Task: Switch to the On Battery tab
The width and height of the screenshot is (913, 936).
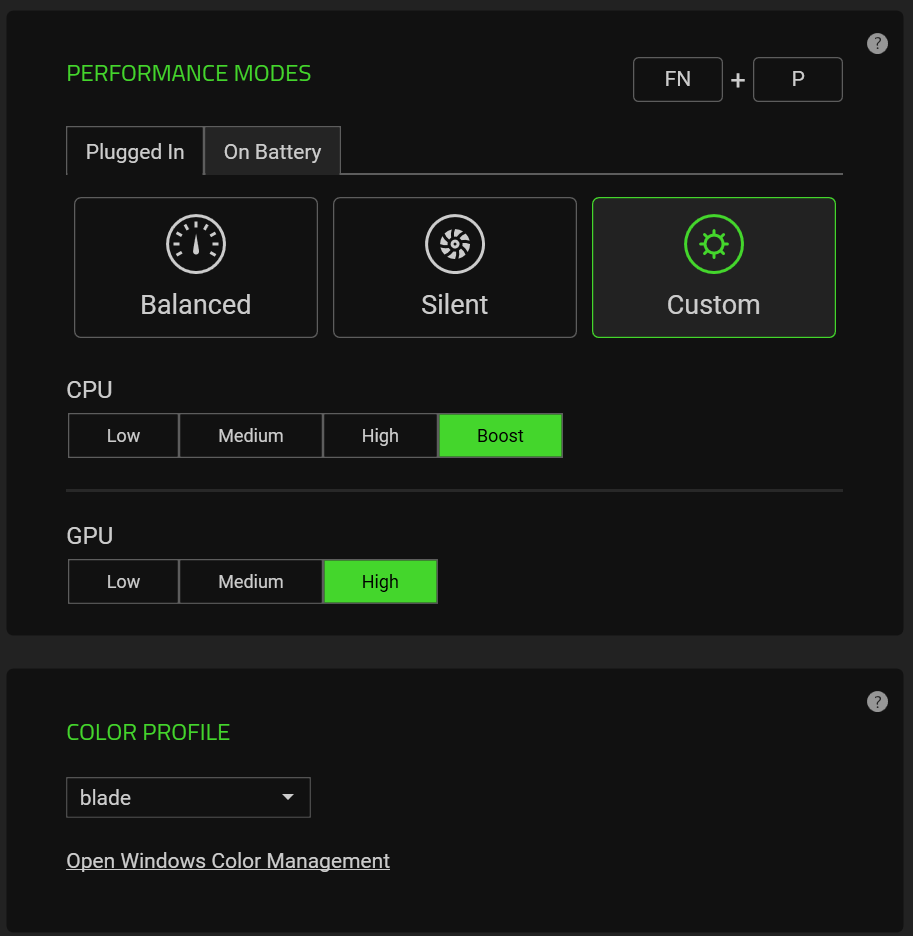Action: tap(272, 152)
